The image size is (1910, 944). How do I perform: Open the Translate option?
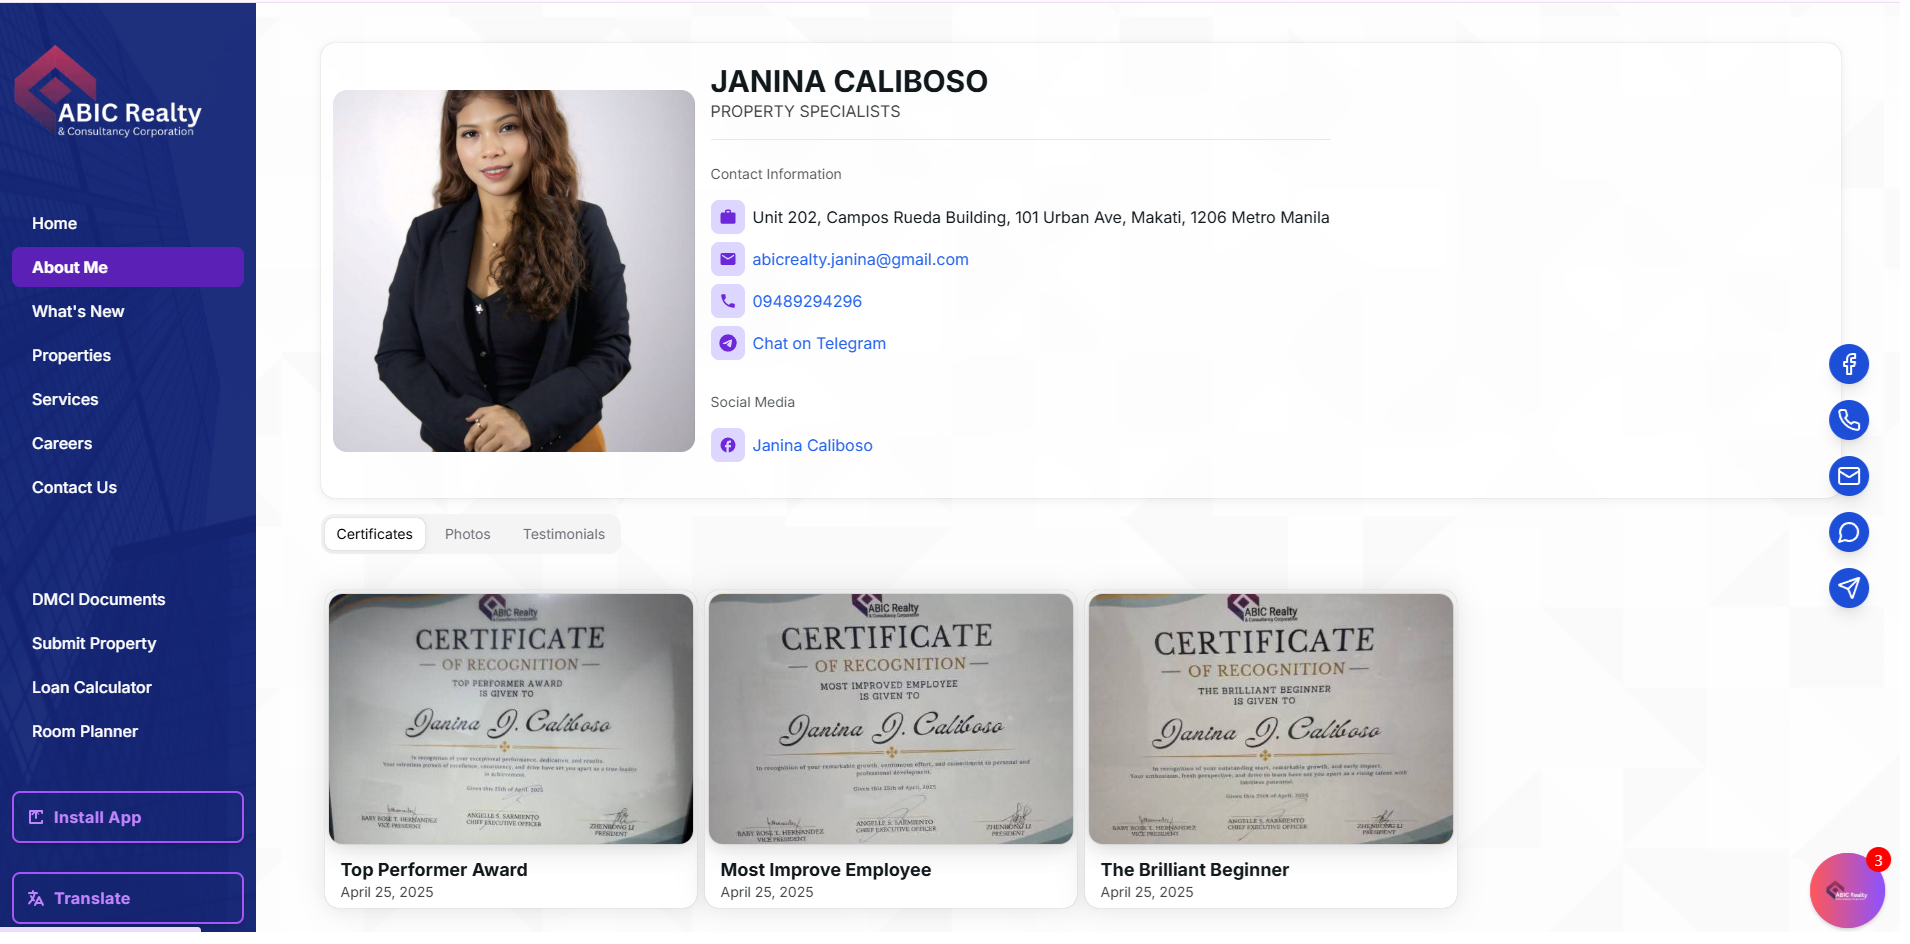point(127,898)
